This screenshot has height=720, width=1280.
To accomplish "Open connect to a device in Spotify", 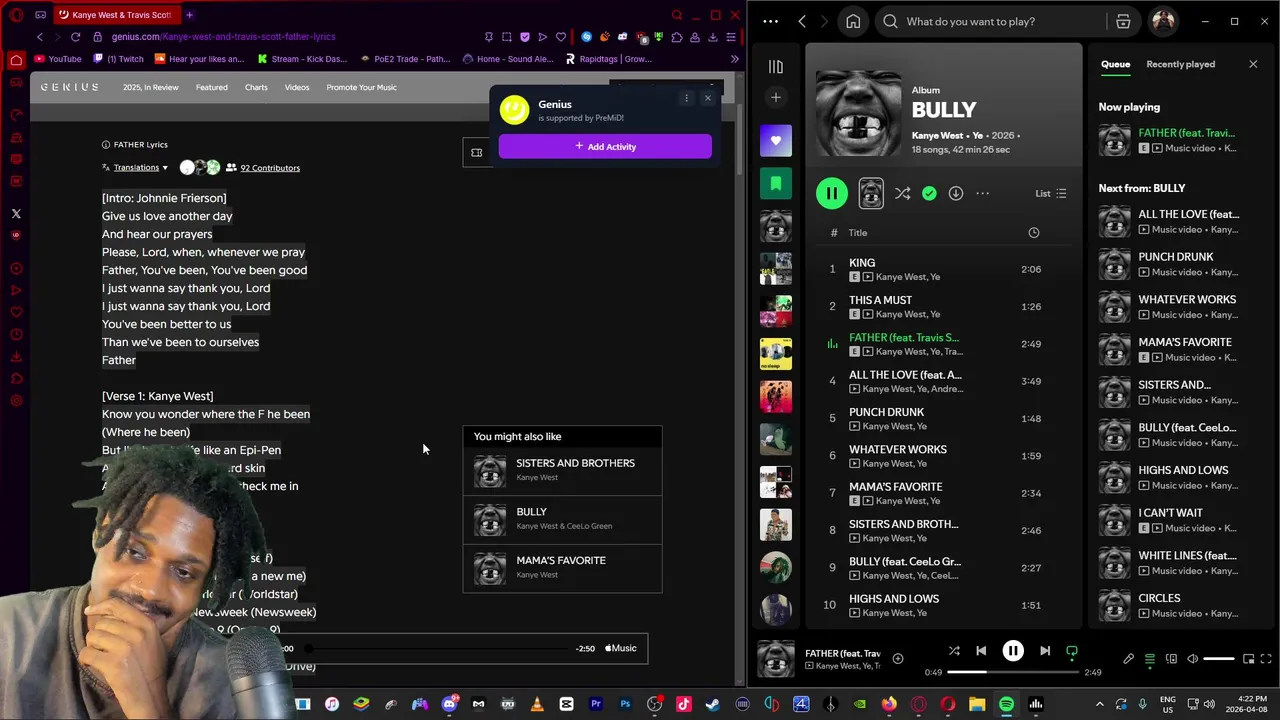I will click(x=1171, y=659).
